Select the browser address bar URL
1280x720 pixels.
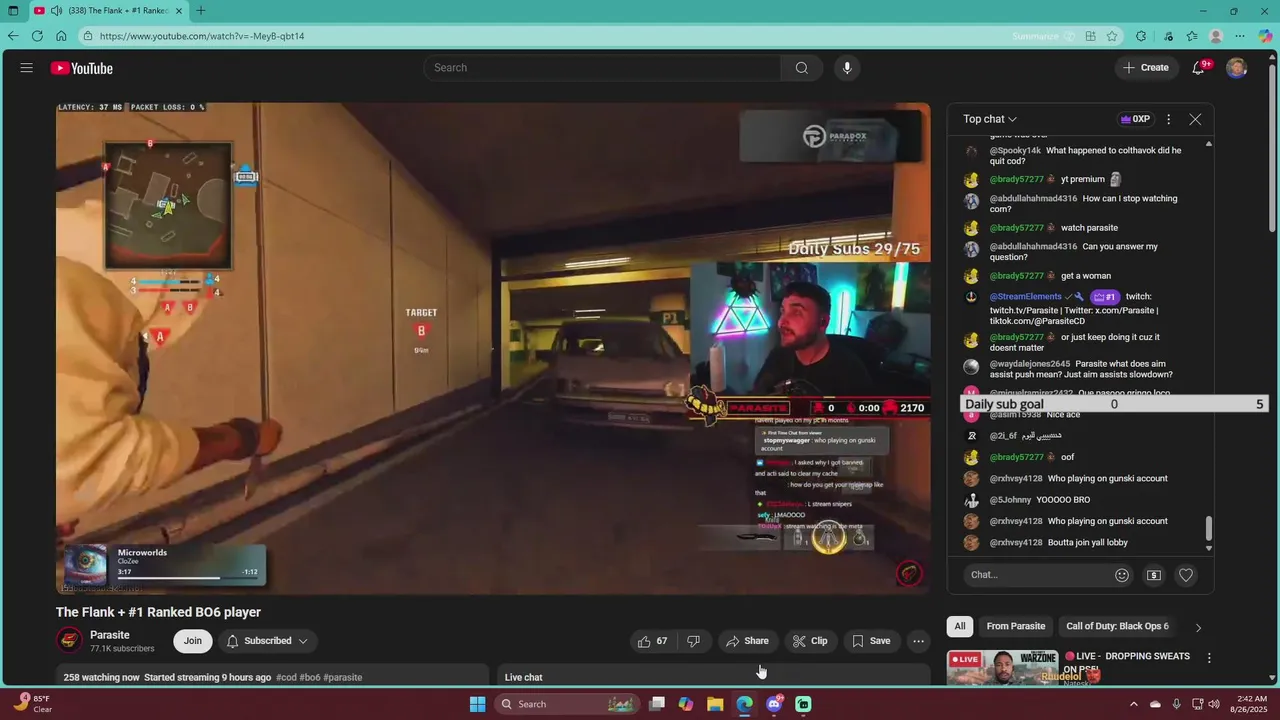tap(202, 36)
